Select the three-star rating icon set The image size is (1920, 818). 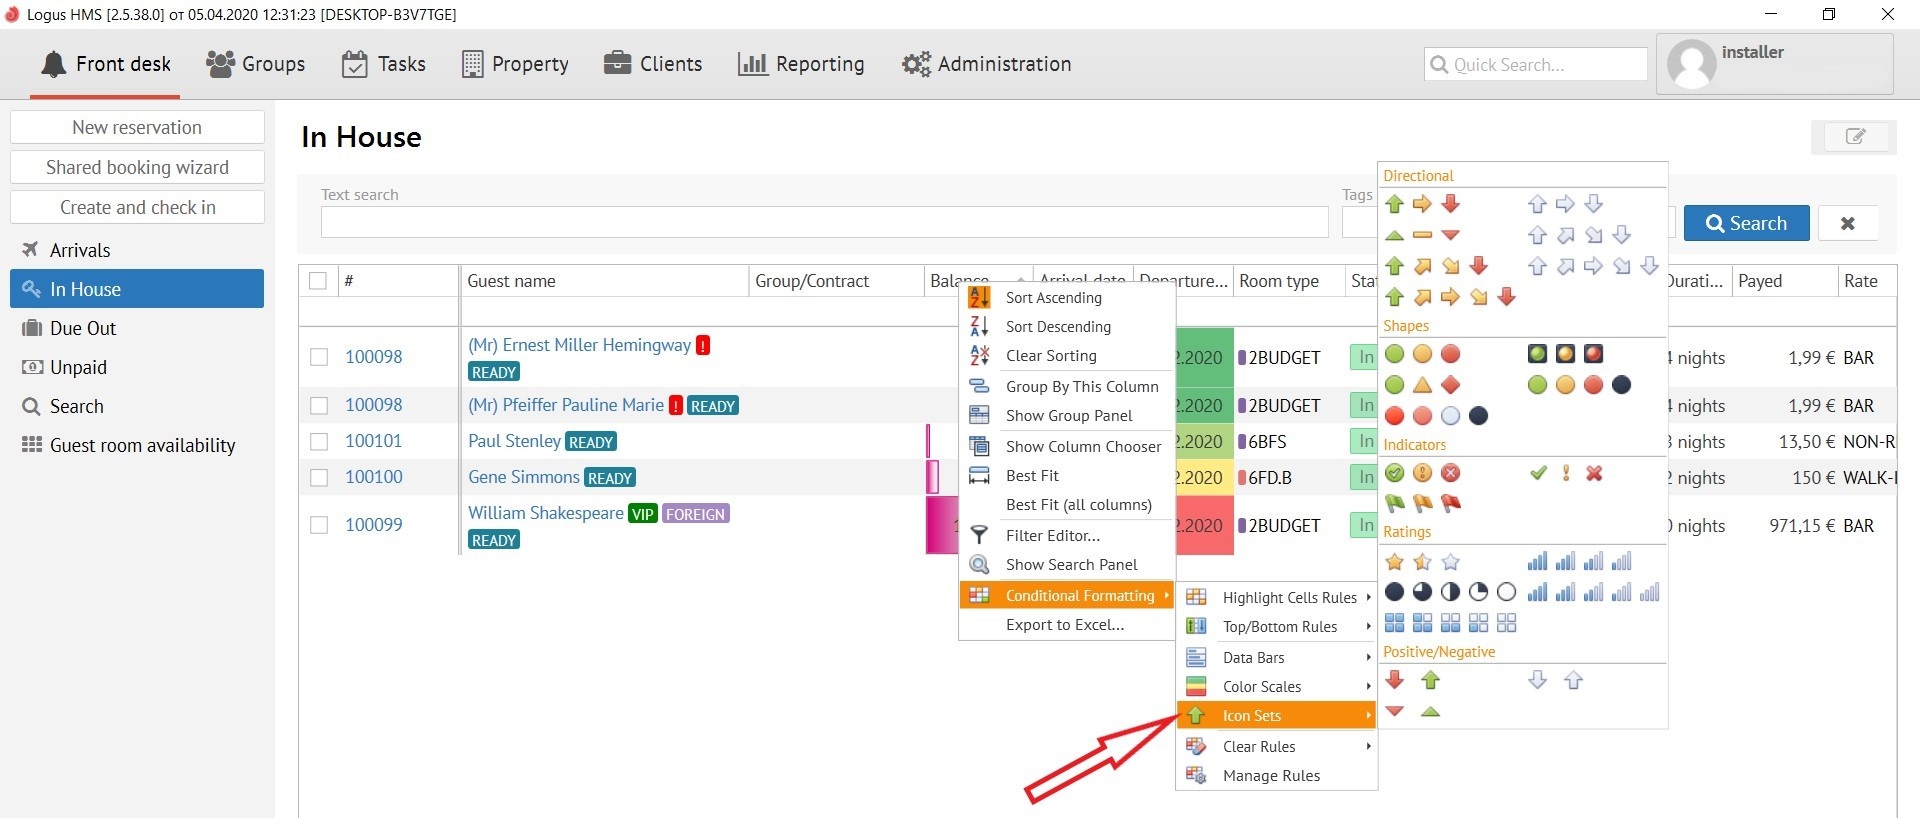click(1422, 562)
